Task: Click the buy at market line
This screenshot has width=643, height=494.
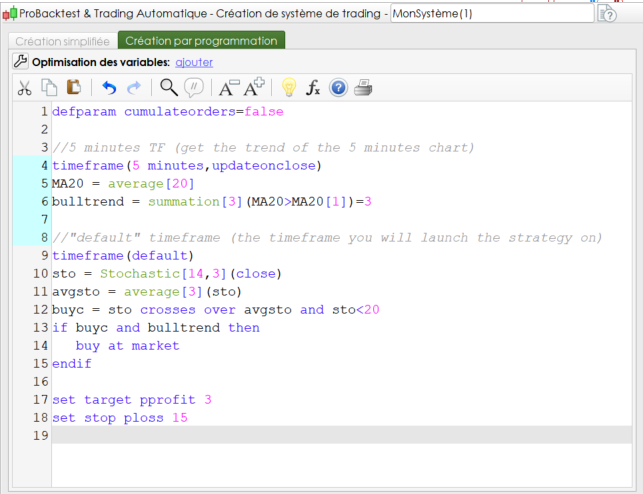Action: (128, 346)
